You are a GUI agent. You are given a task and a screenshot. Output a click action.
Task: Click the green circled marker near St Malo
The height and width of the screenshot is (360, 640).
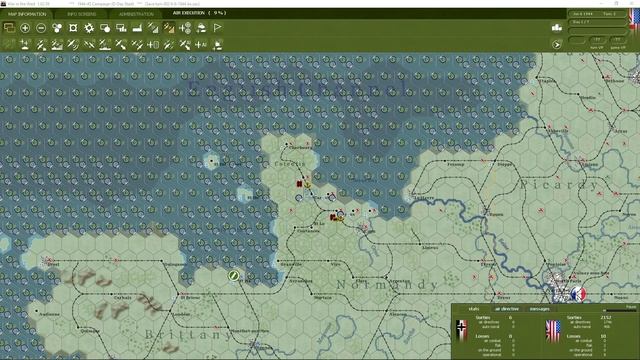click(x=233, y=276)
